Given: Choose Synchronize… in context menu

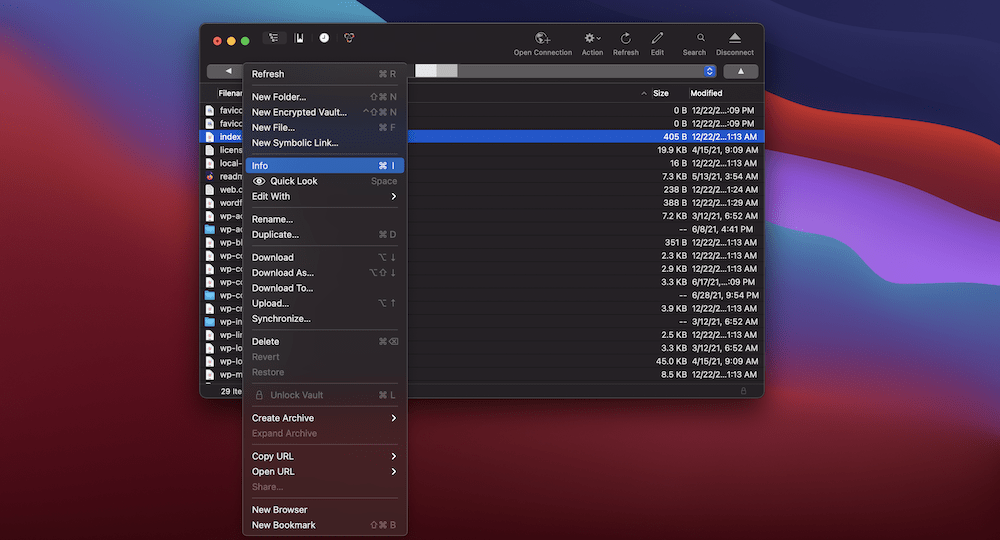Looking at the screenshot, I should (x=325, y=319).
